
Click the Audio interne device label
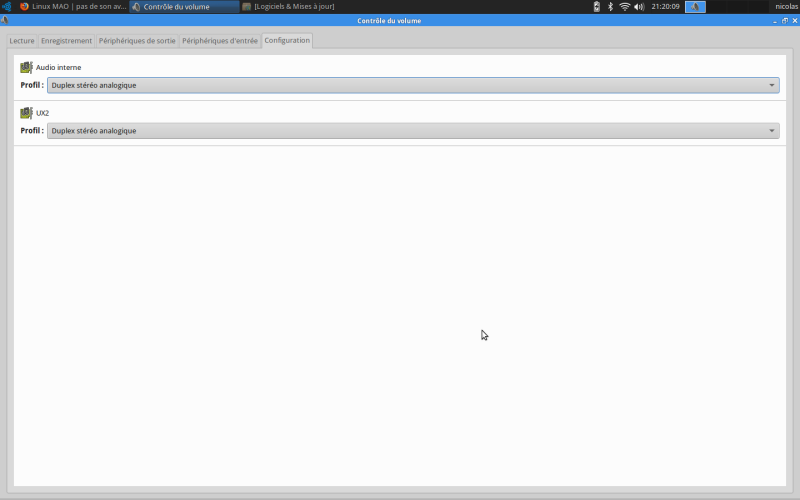point(58,67)
